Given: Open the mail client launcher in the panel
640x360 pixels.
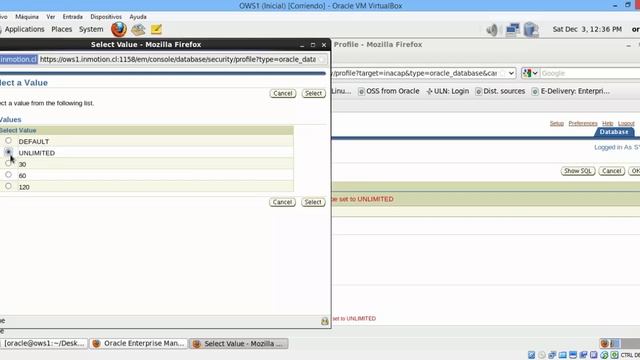Looking at the screenshot, I should point(138,29).
